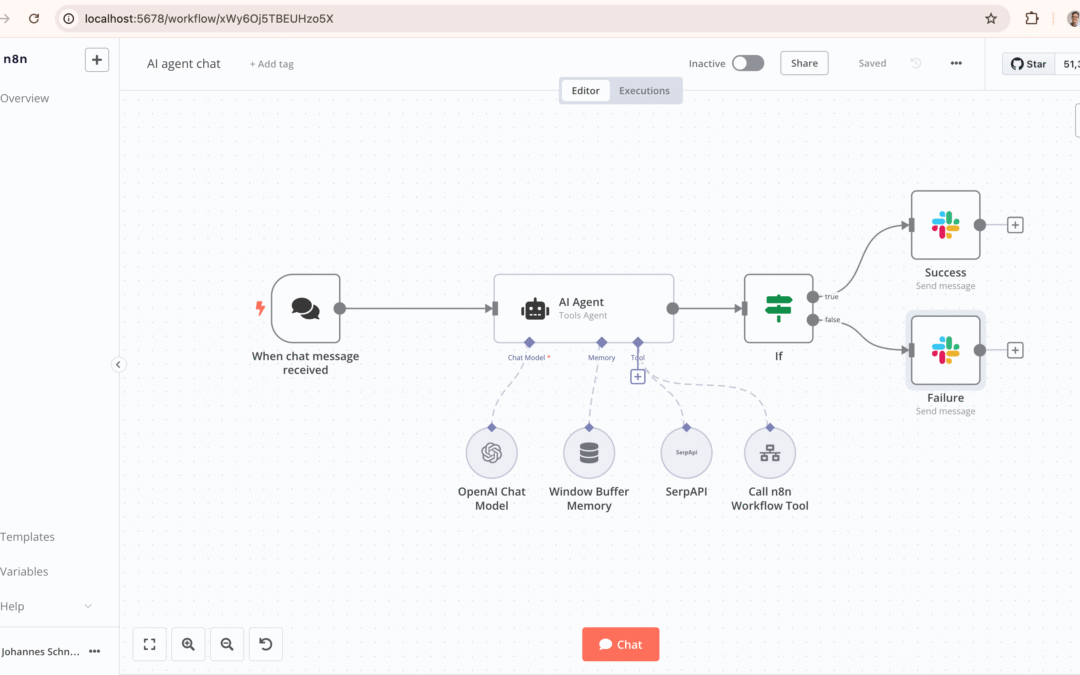The height and width of the screenshot is (675, 1080).
Task: Click the If node's false output connector
Action: [813, 320]
